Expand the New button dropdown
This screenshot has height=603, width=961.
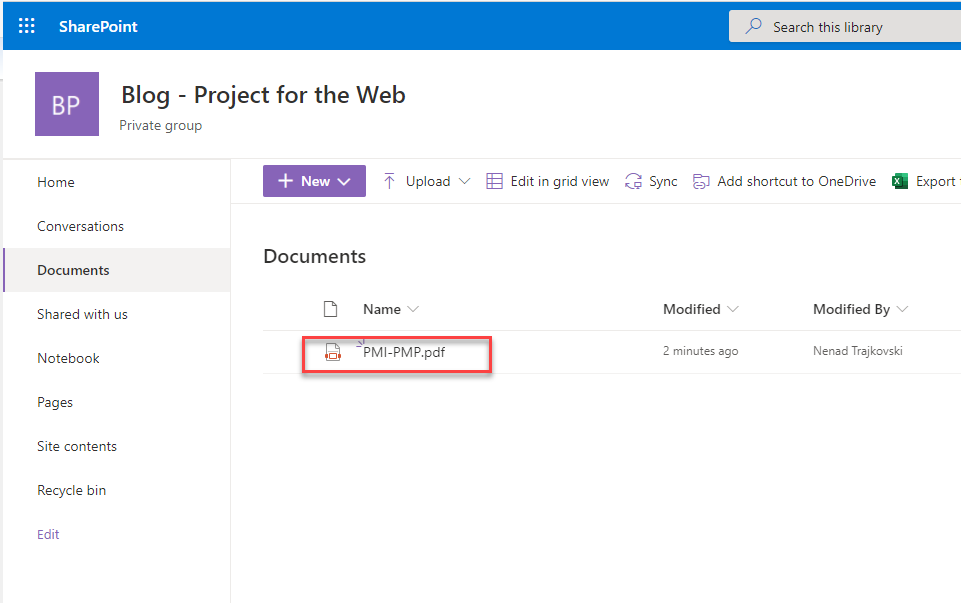(344, 181)
